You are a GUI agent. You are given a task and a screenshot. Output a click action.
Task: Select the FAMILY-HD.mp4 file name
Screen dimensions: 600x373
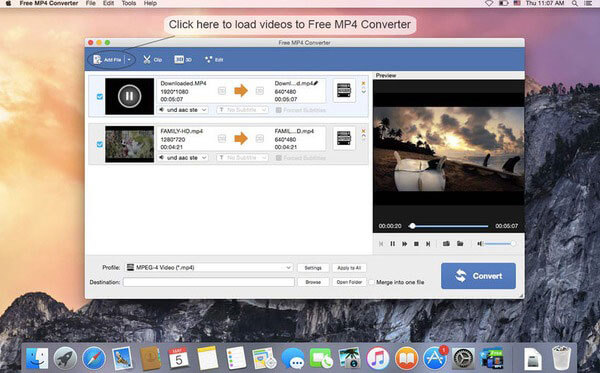[x=181, y=131]
